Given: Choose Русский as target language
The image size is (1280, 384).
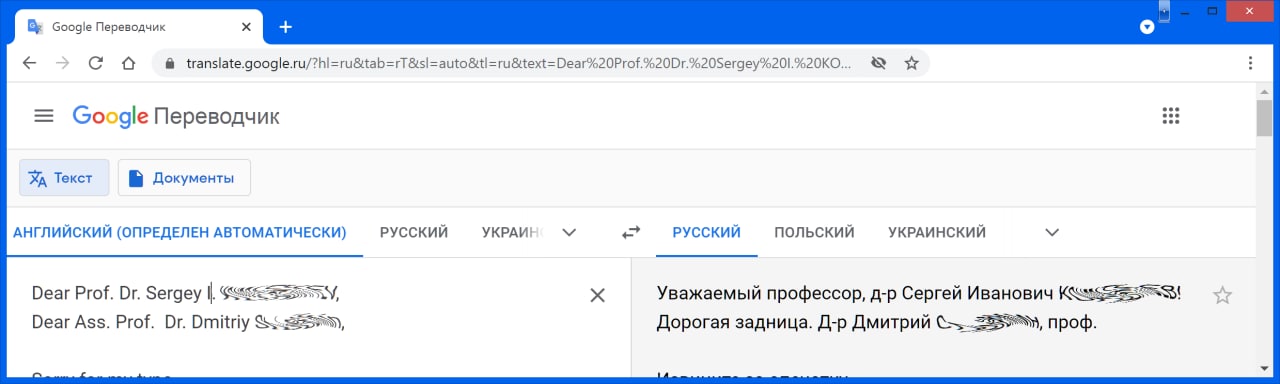Looking at the screenshot, I should (x=707, y=232).
